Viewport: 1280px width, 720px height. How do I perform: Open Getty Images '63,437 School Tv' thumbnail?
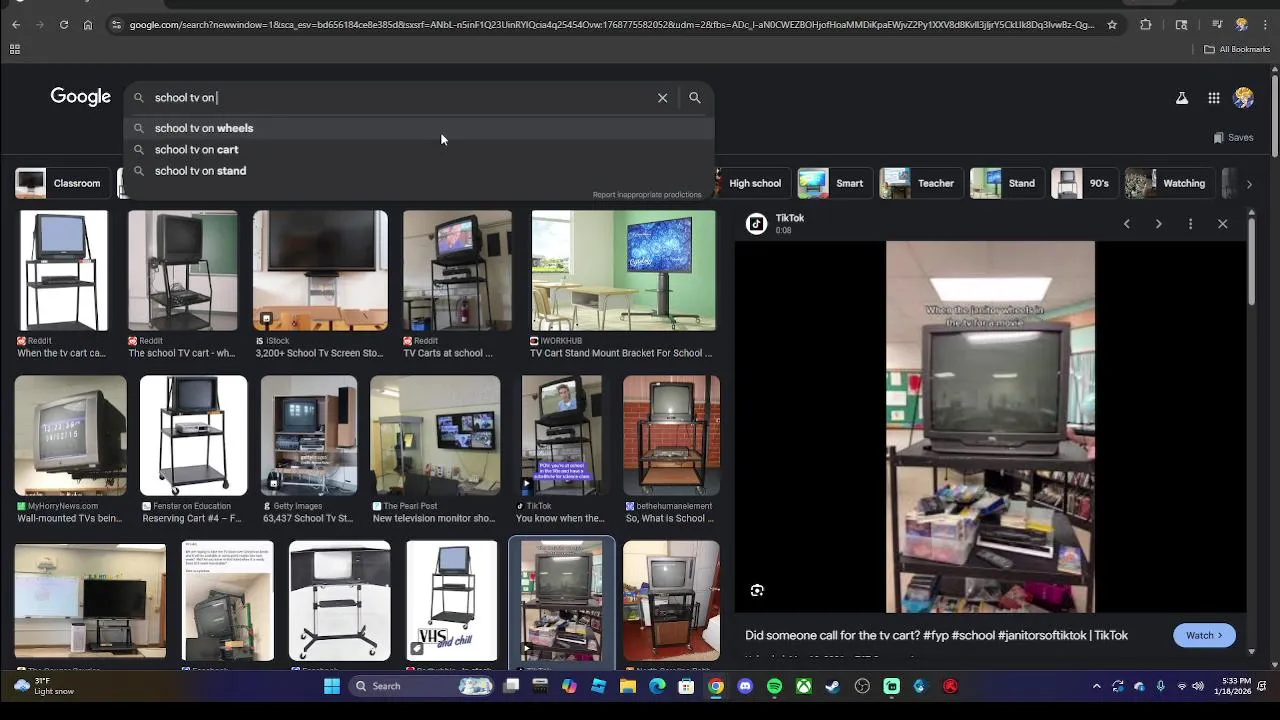point(309,436)
